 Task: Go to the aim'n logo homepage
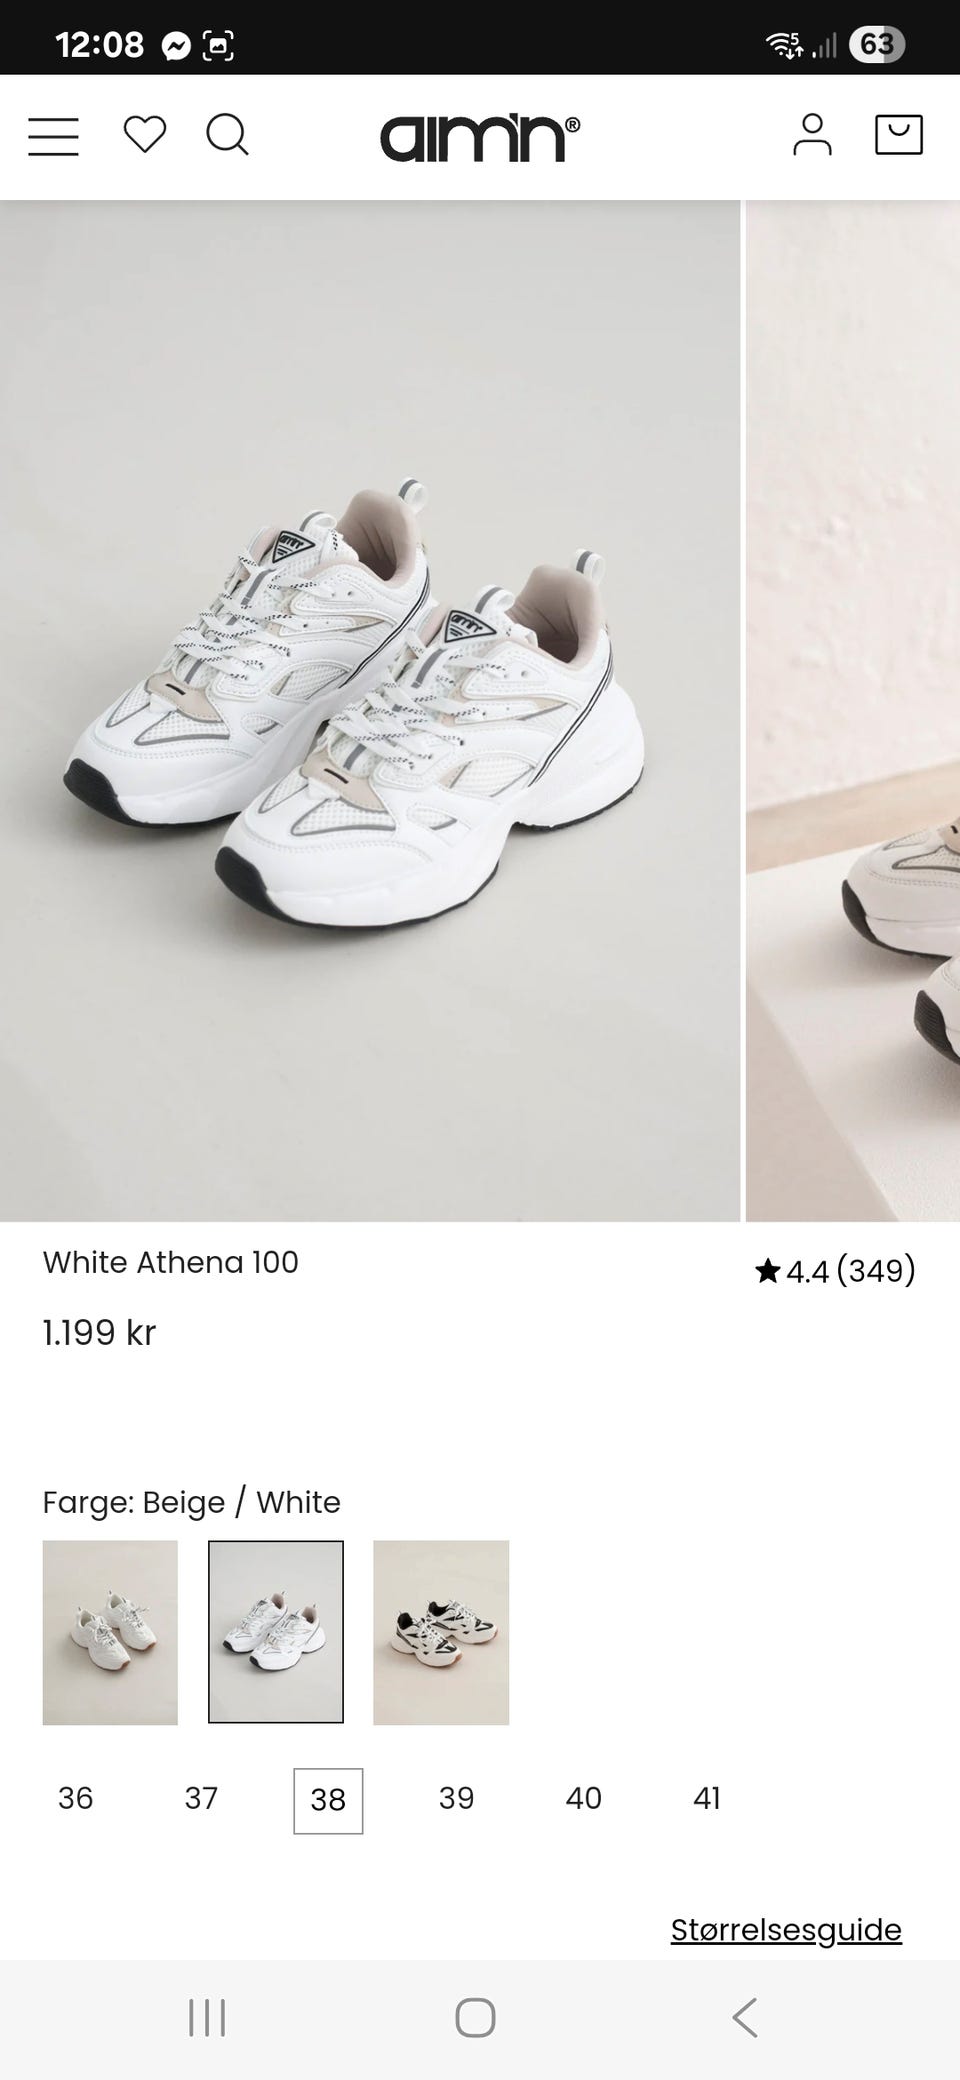(x=479, y=138)
